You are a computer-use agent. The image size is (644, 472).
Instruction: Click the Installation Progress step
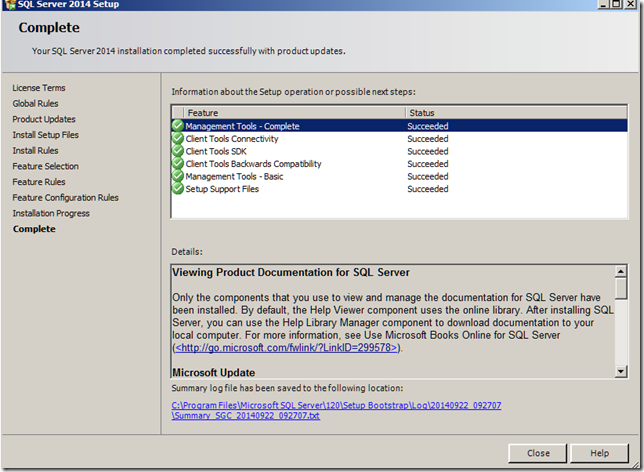51,213
